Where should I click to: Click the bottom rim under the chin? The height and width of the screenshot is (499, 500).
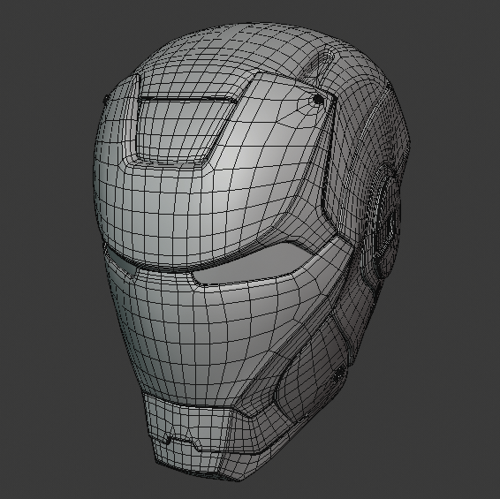(207, 473)
